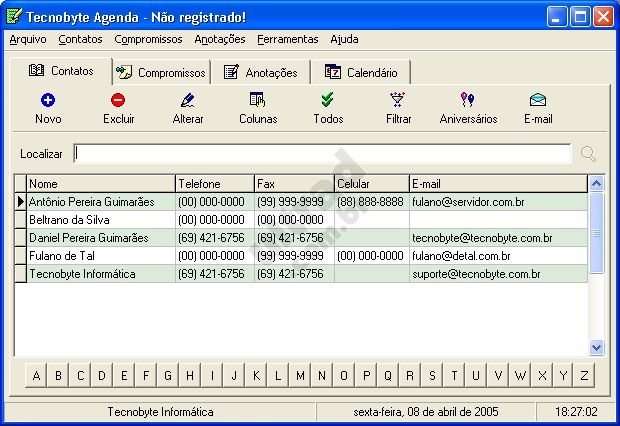Click the Celular column header
620x426 pixels.
pos(372,184)
